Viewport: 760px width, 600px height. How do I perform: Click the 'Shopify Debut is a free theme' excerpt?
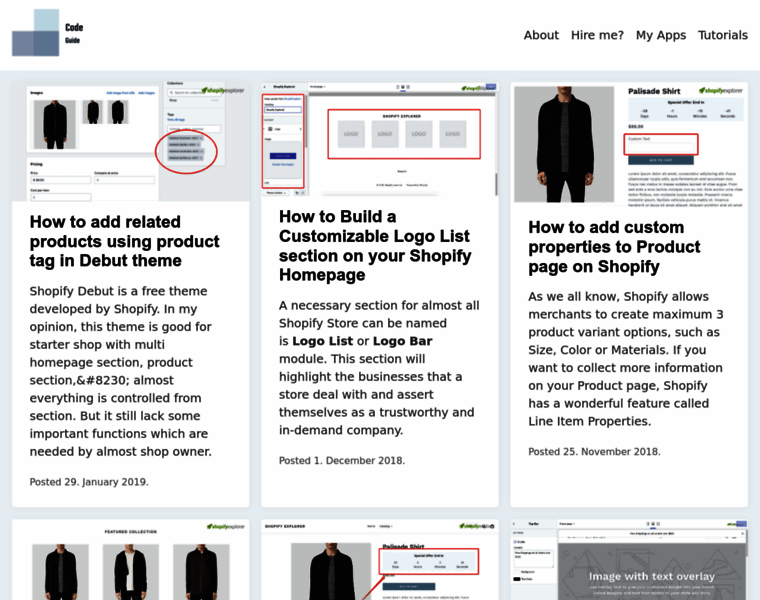(x=121, y=371)
